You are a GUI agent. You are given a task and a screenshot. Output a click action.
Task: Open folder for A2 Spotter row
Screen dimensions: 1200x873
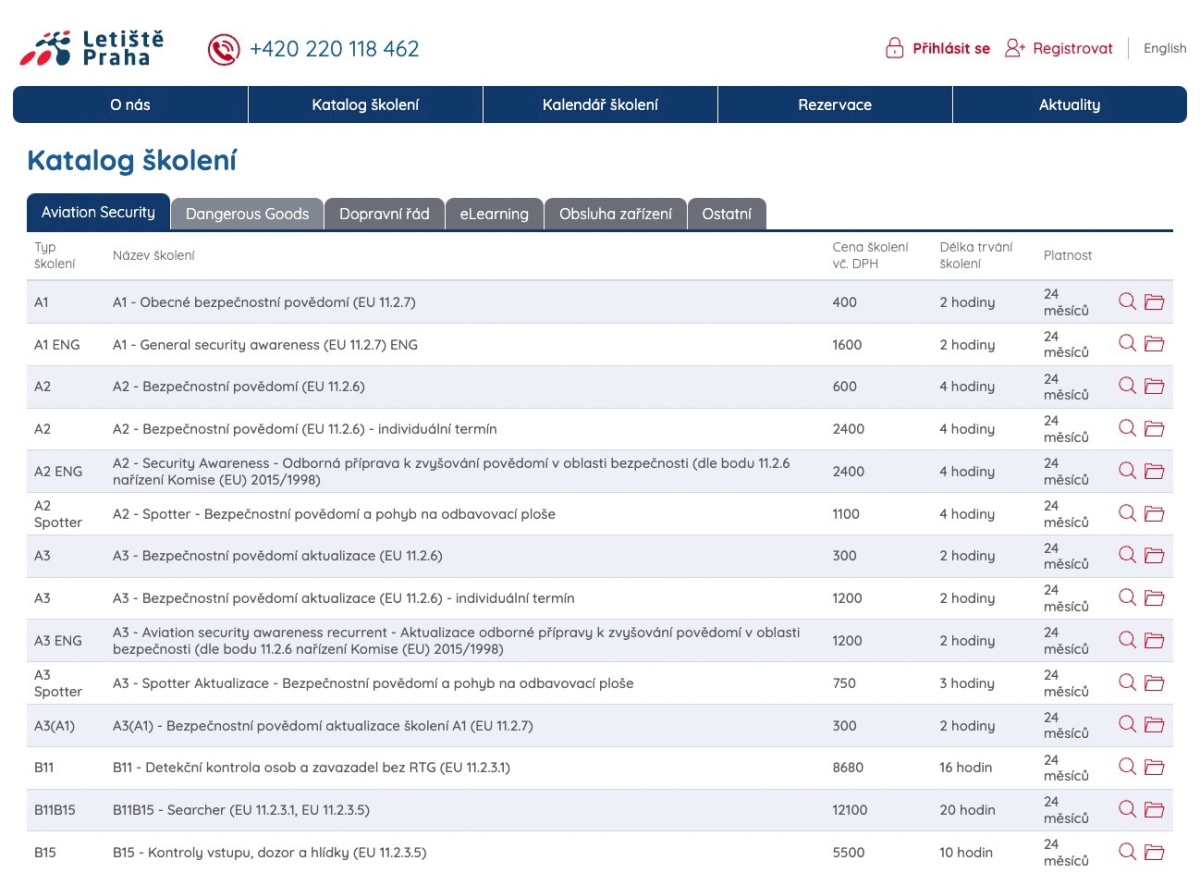click(x=1154, y=514)
